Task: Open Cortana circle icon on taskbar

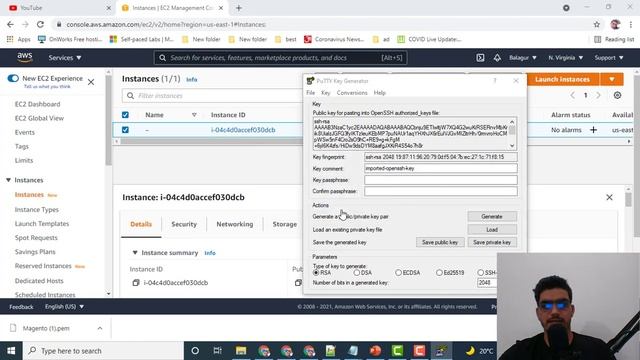Action: pyautogui.click(x=195, y=351)
